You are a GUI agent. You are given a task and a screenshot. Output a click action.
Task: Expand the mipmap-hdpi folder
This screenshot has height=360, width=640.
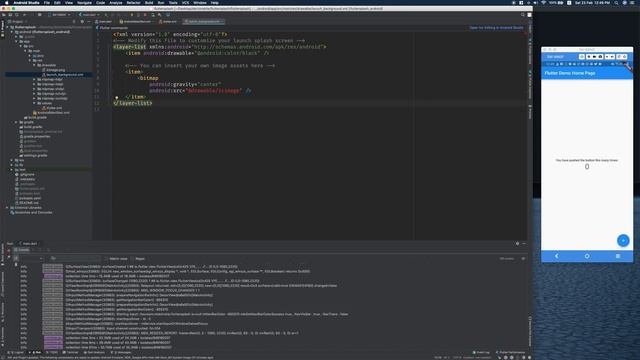(x=35, y=79)
